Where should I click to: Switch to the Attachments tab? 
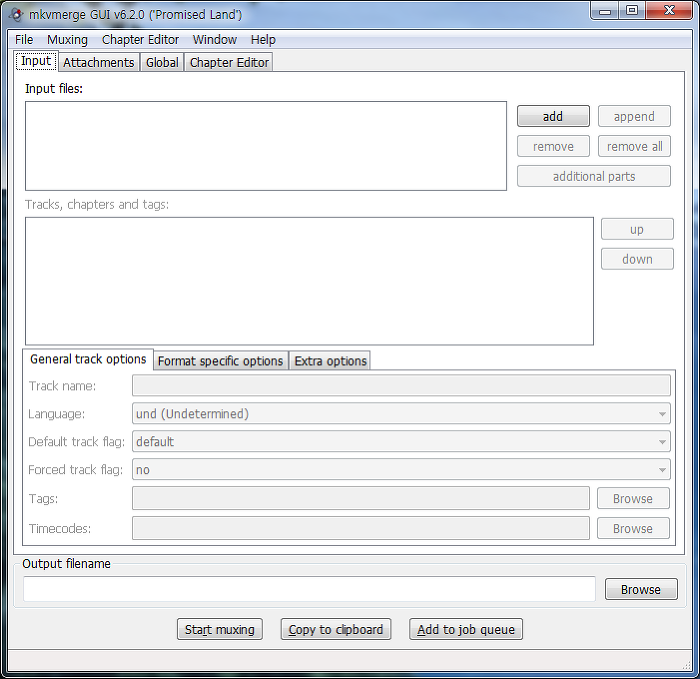pyautogui.click(x=99, y=62)
